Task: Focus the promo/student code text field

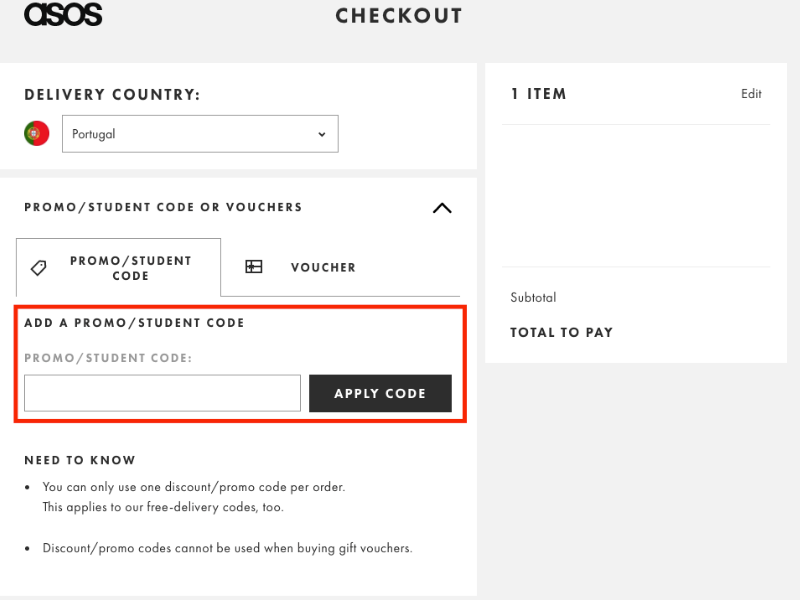Action: coord(162,393)
